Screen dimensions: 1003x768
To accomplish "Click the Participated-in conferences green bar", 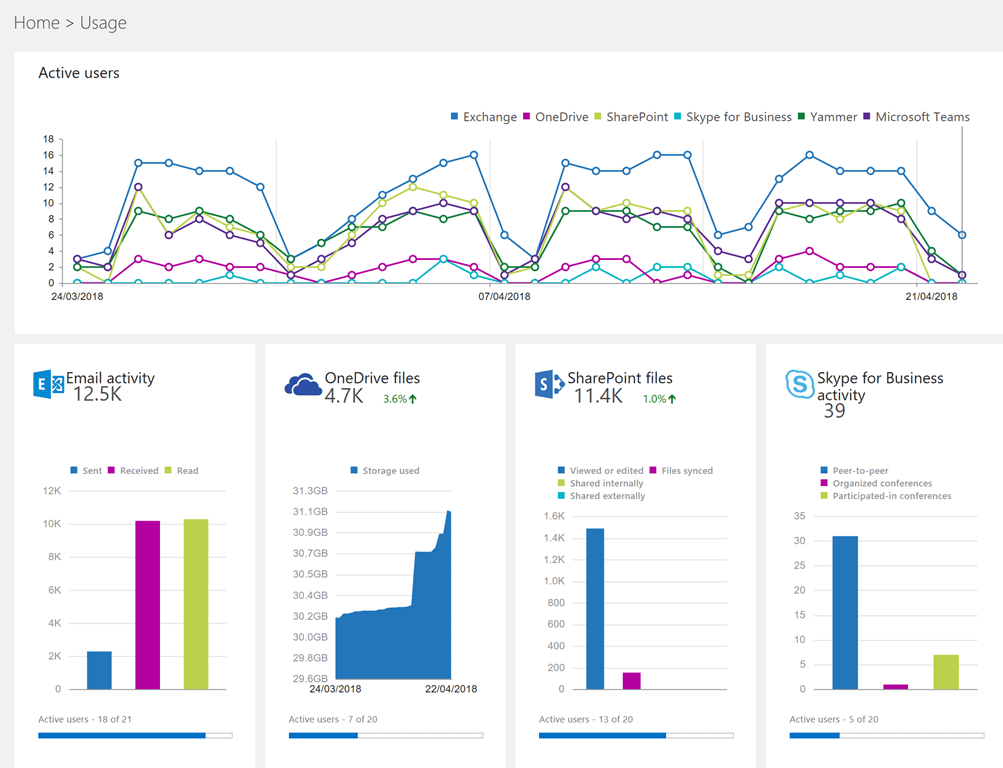I will pyautogui.click(x=946, y=672).
